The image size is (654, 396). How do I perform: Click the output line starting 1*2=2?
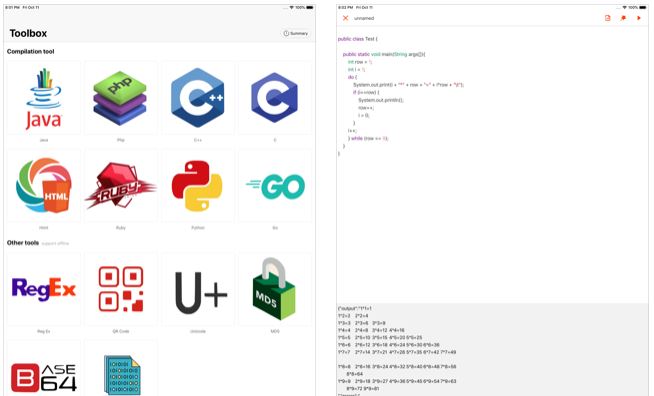pos(353,316)
